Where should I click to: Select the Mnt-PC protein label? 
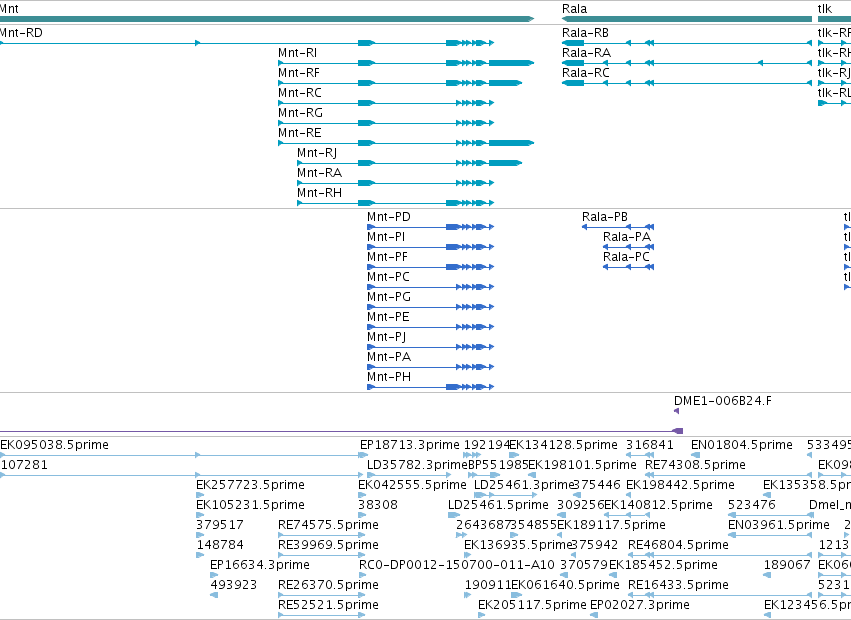pos(388,277)
